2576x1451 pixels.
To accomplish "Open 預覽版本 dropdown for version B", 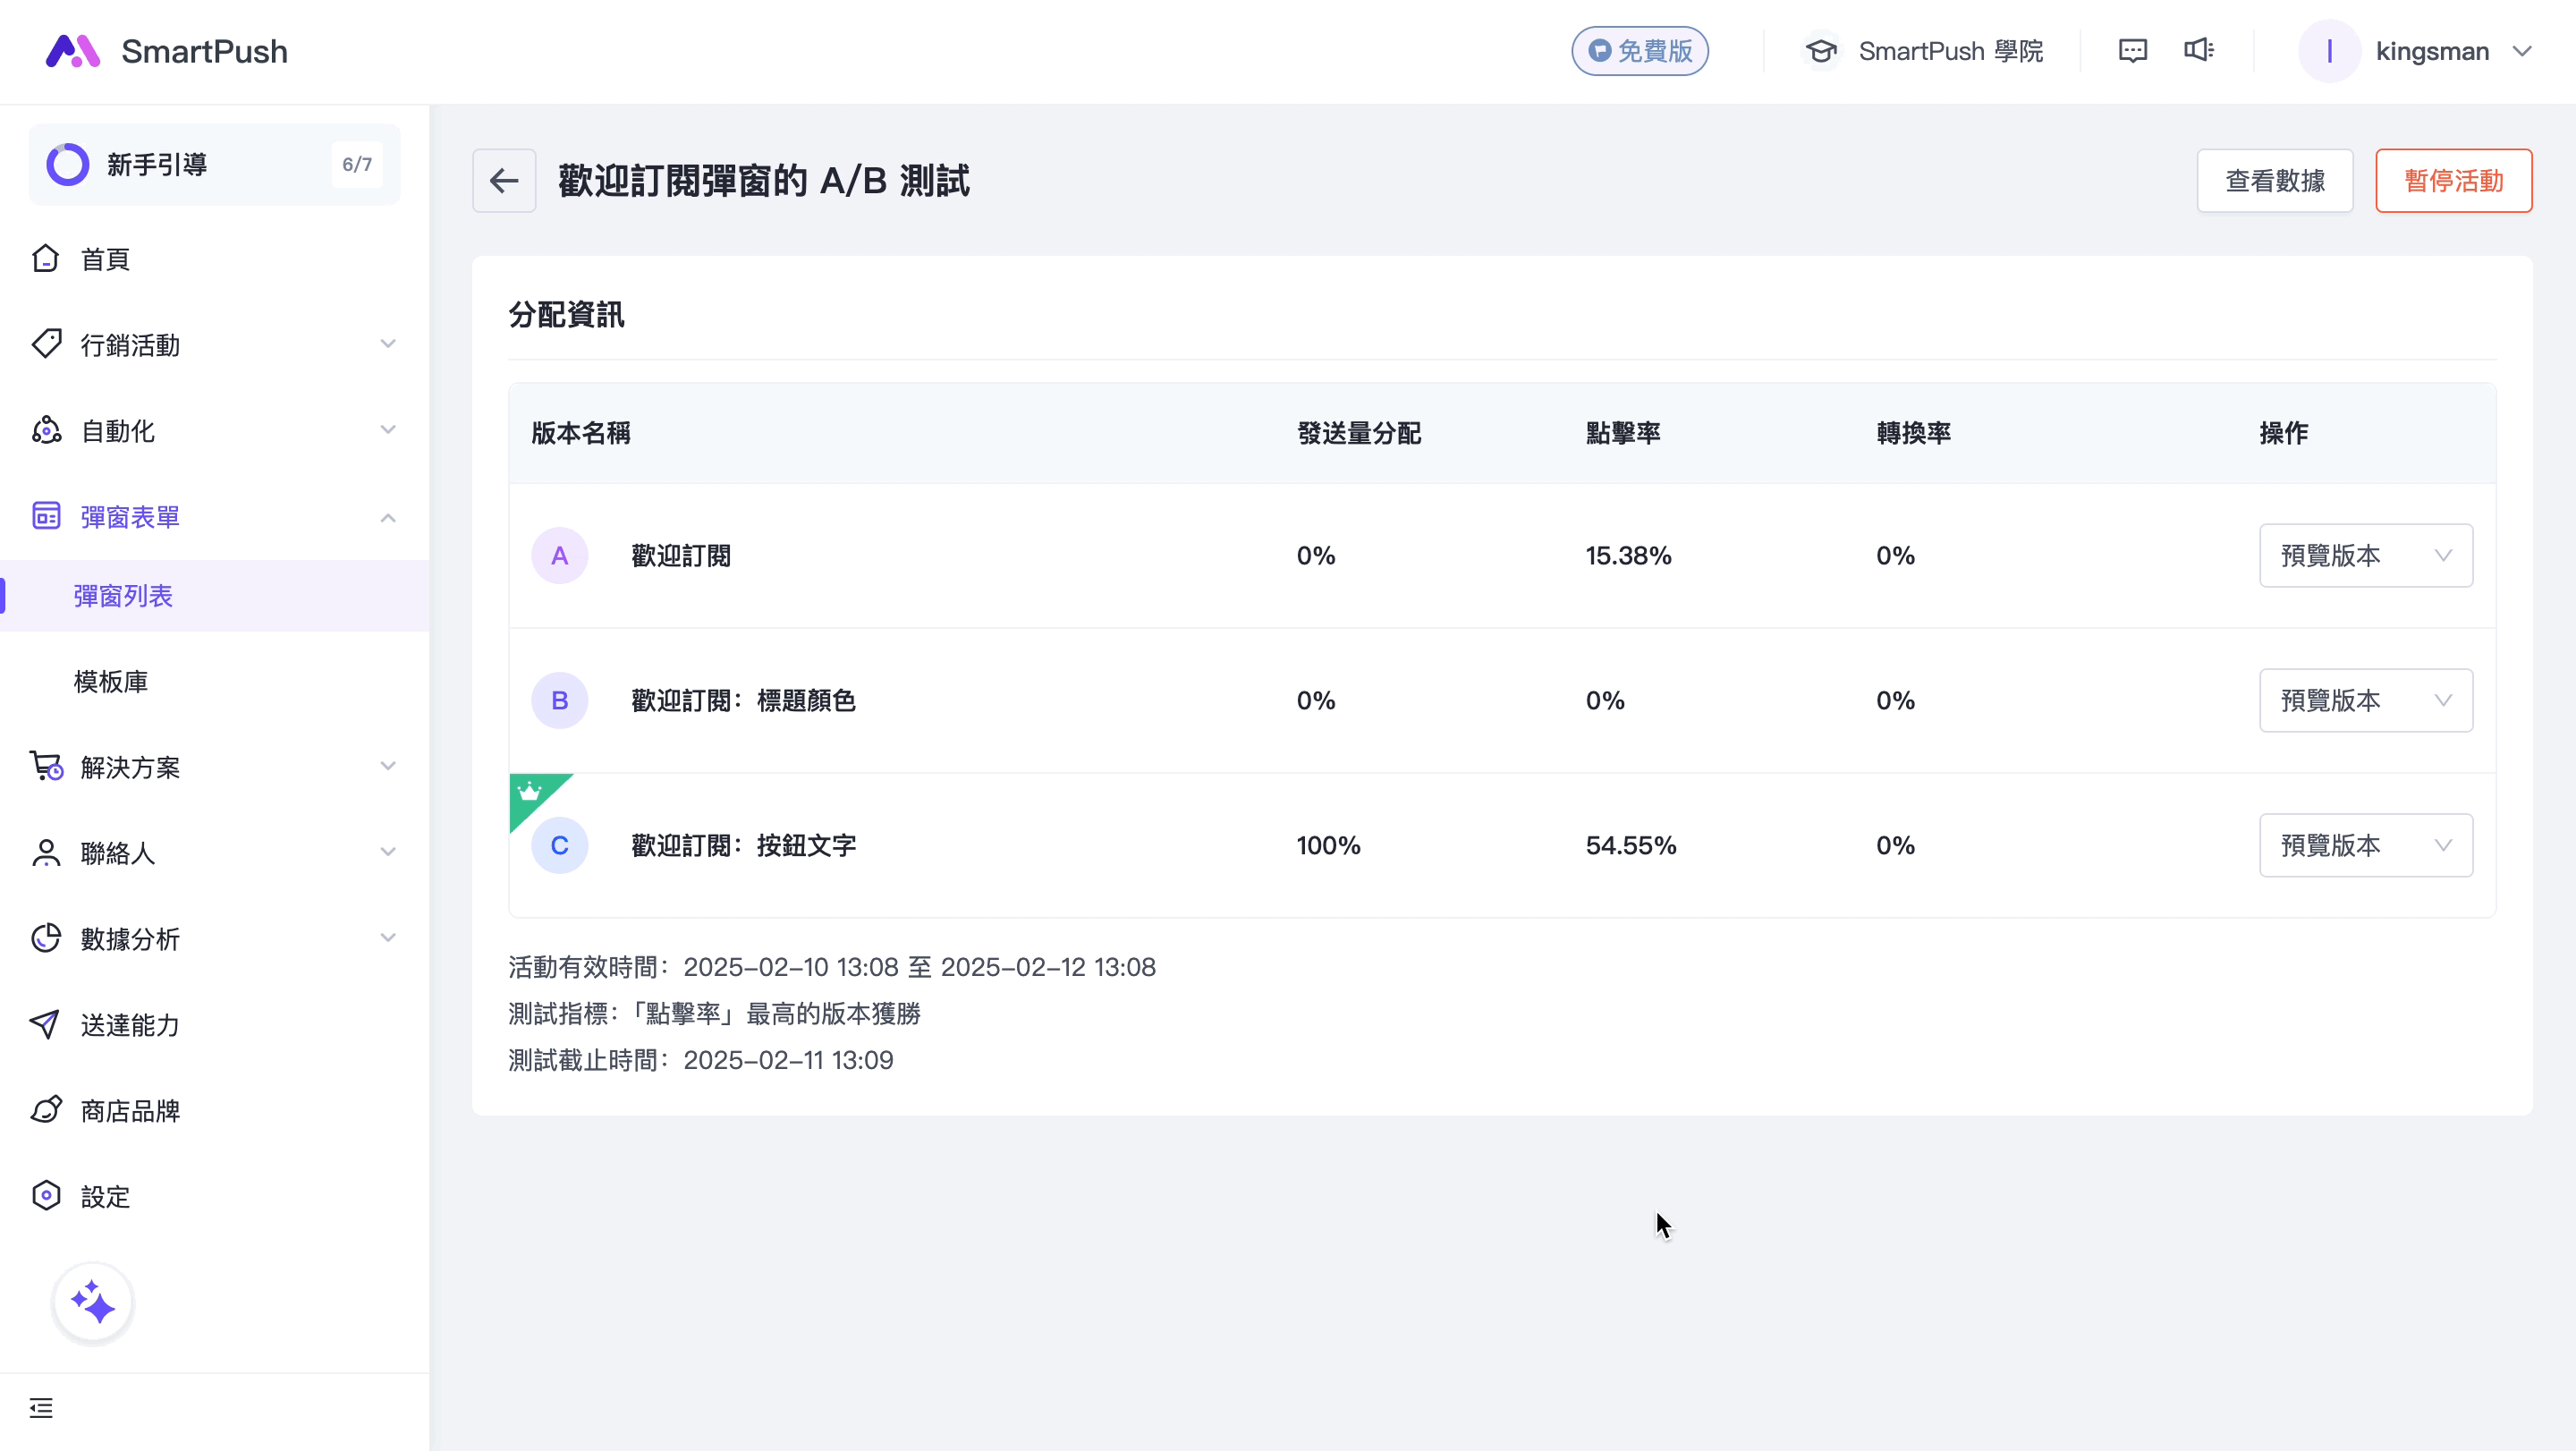I will (2365, 701).
